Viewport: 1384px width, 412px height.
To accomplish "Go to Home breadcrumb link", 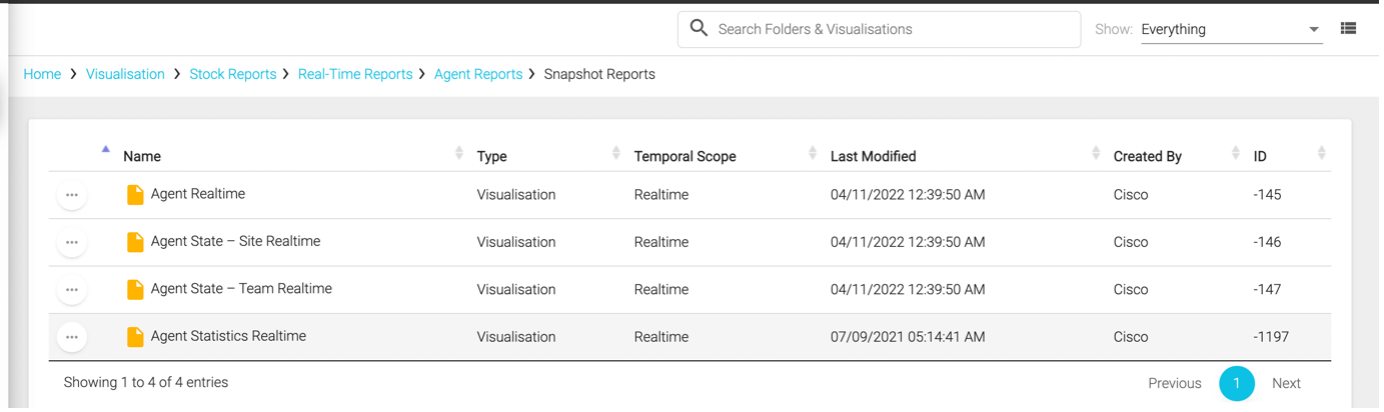I will (42, 74).
